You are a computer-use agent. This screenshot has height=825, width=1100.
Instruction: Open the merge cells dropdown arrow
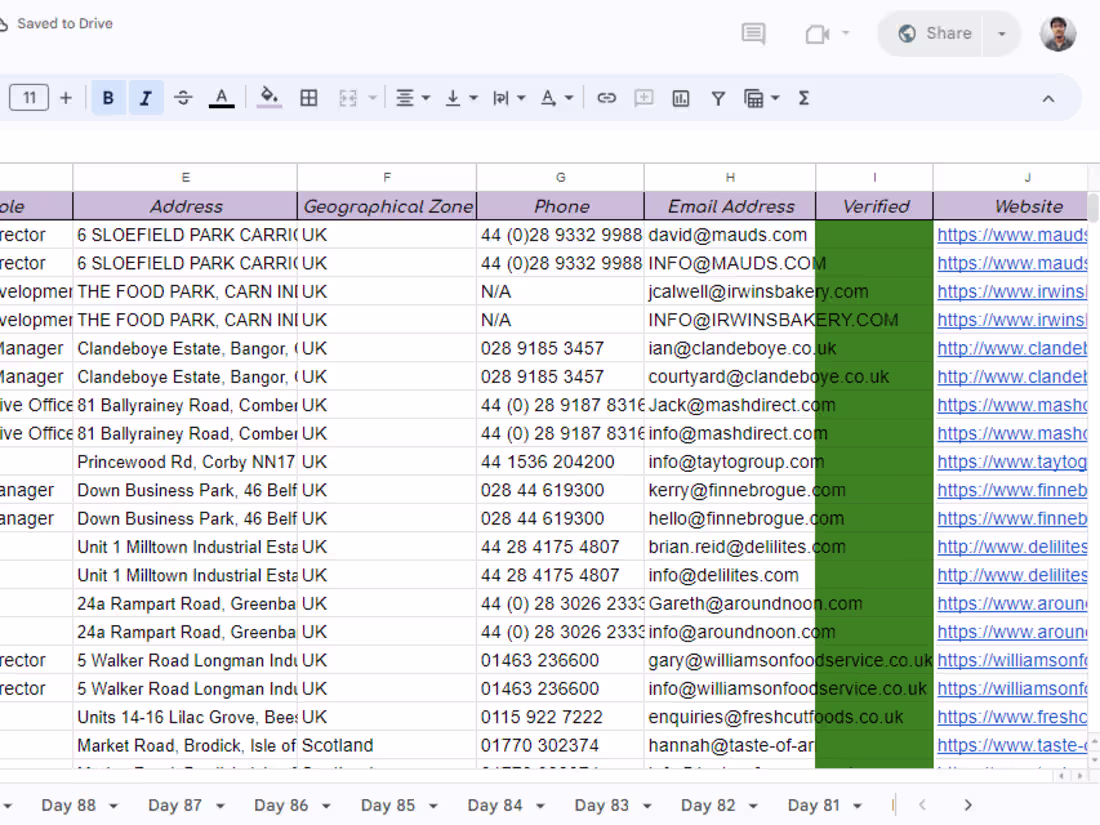click(x=372, y=97)
